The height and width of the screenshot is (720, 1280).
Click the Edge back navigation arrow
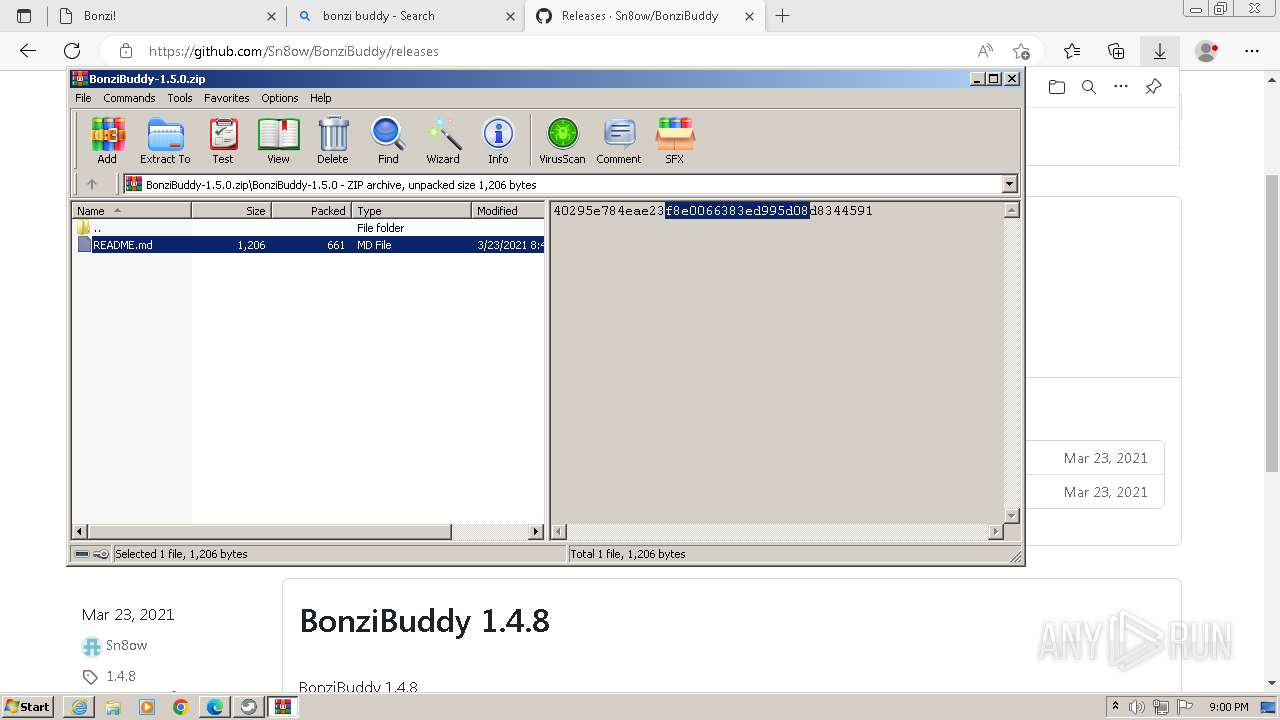(x=28, y=51)
